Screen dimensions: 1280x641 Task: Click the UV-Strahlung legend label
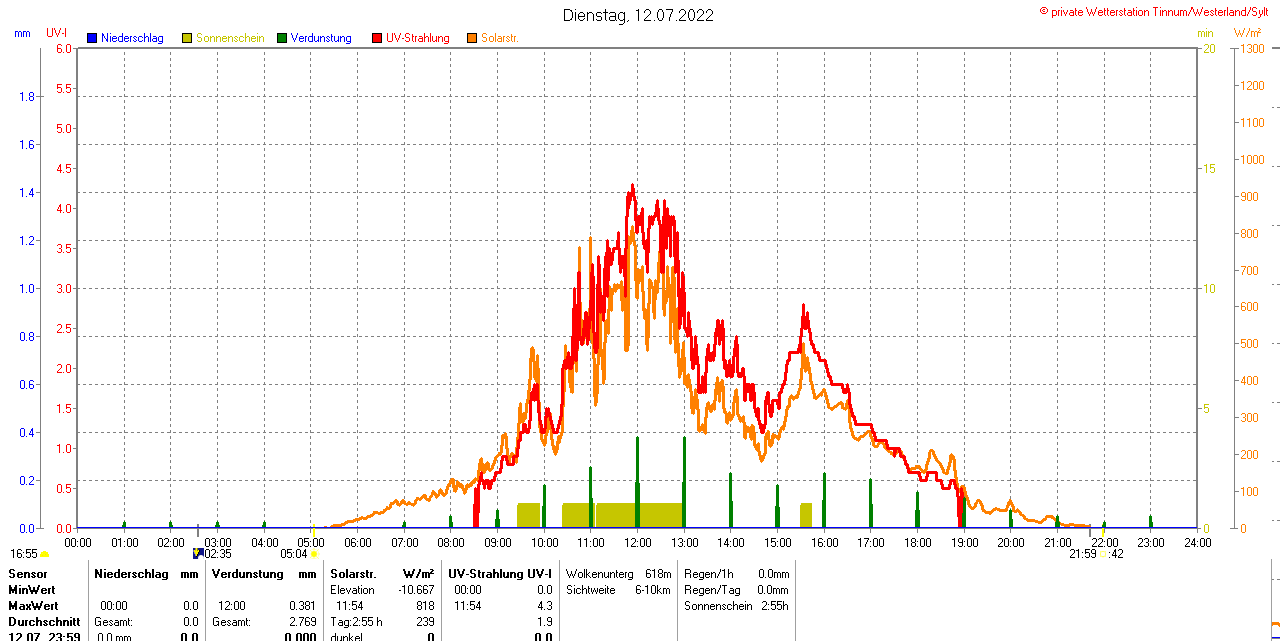(x=417, y=38)
